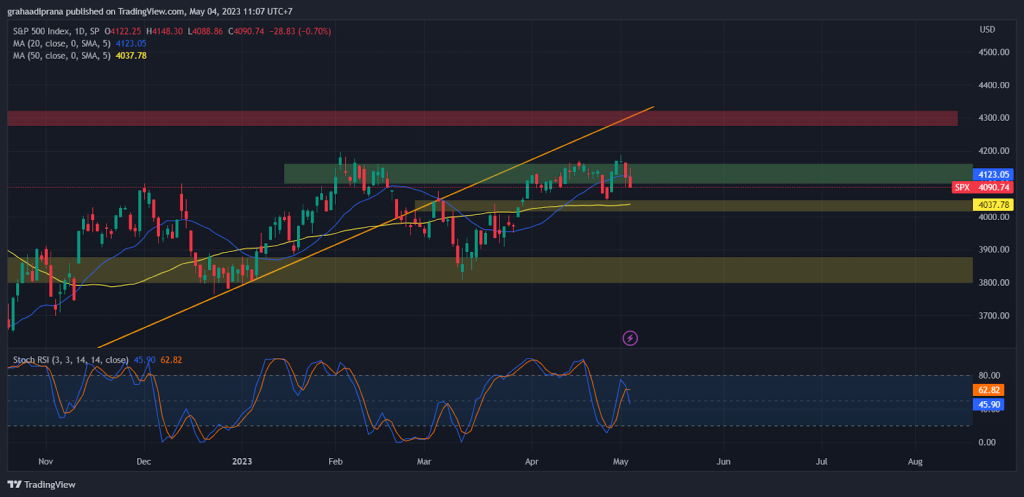The image size is (1024, 497).
Task: Select the green zone around 4150
Action: point(628,174)
